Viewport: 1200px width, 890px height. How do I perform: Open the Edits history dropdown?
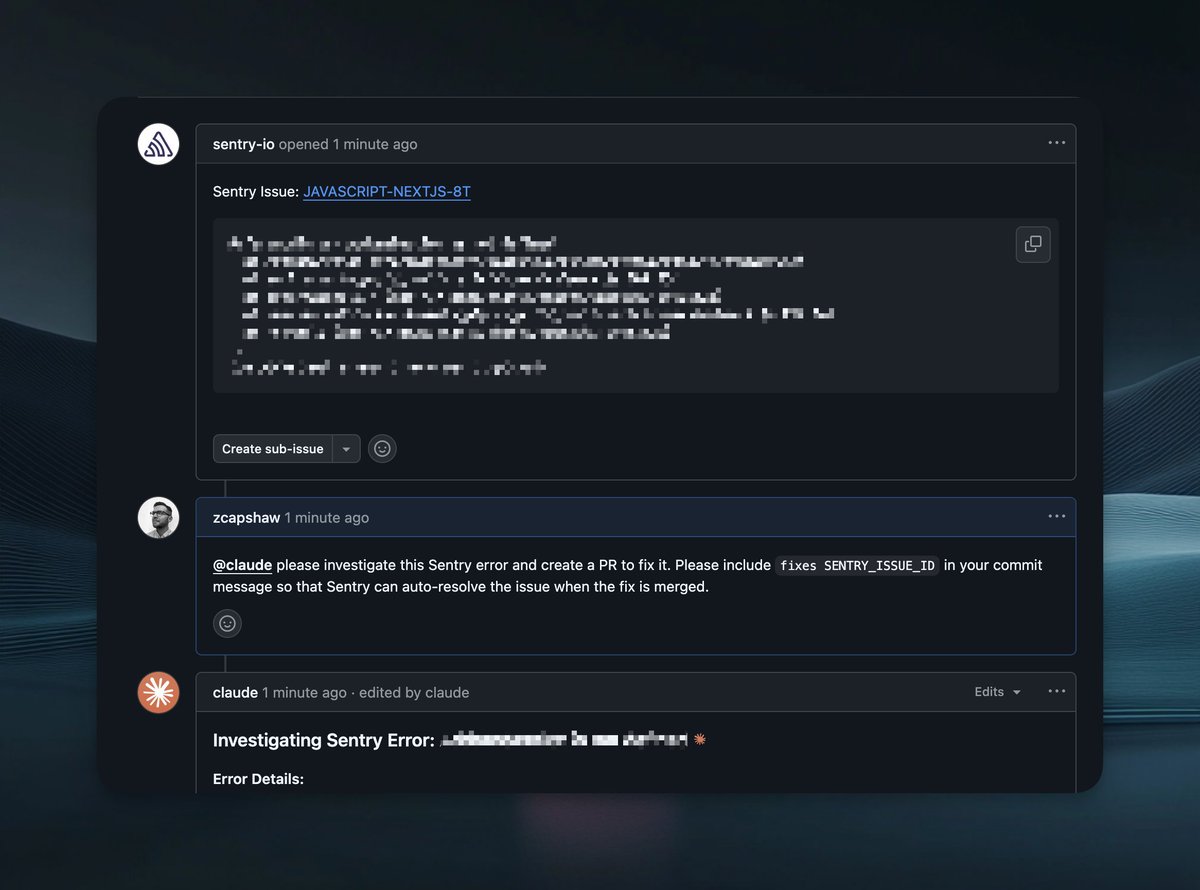click(998, 692)
